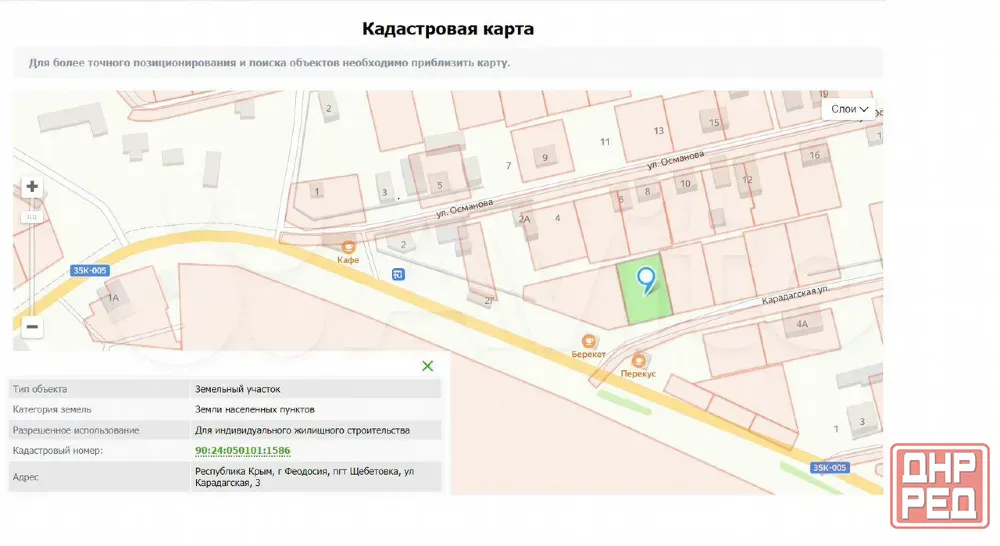Click building number 4A on the map

point(802,324)
